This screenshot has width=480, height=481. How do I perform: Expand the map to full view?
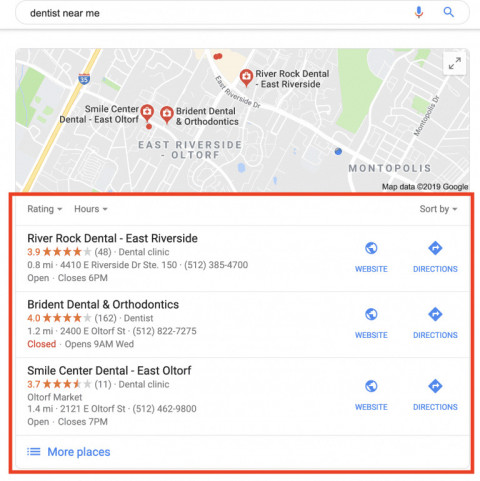[x=454, y=63]
